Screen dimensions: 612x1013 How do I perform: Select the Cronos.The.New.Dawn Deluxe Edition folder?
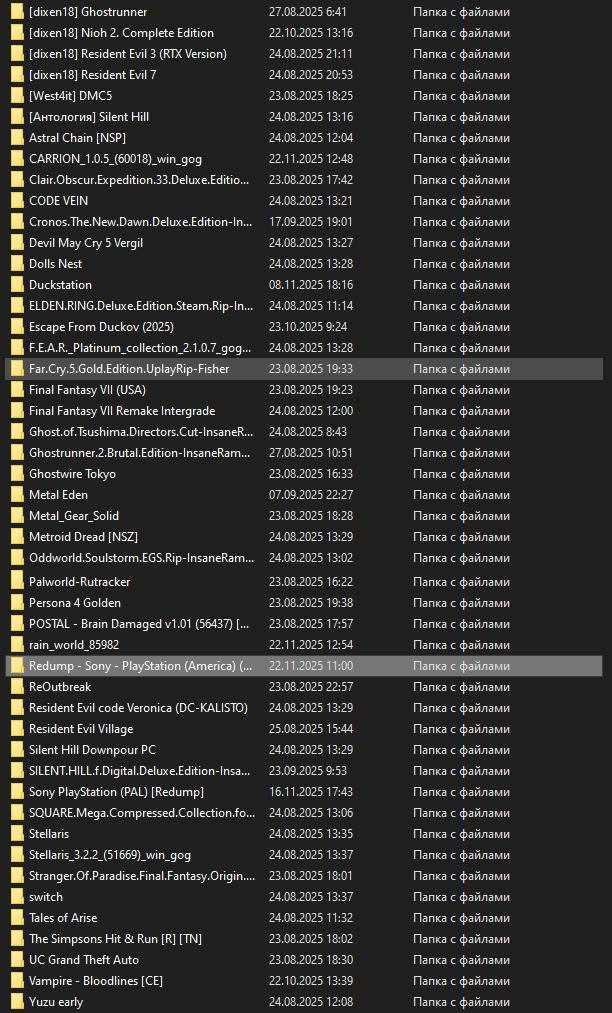coord(141,222)
